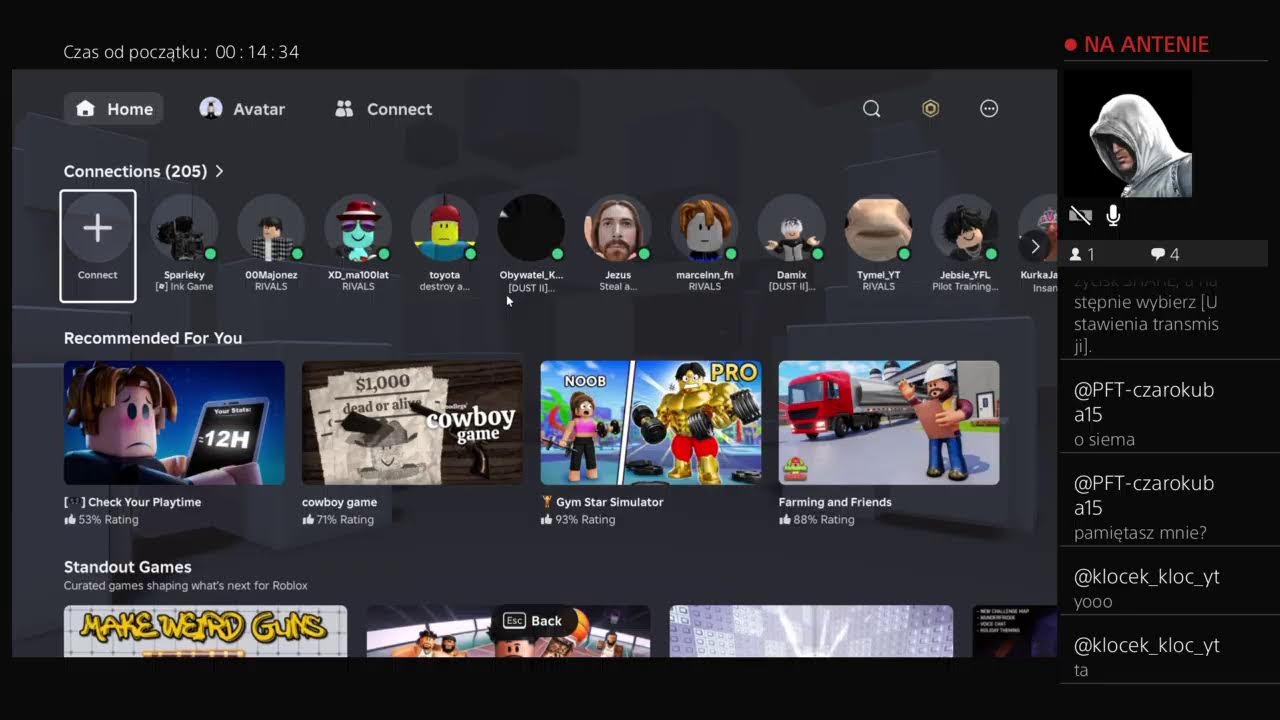Click the Recommended For You heading
The height and width of the screenshot is (720, 1280).
coord(153,338)
